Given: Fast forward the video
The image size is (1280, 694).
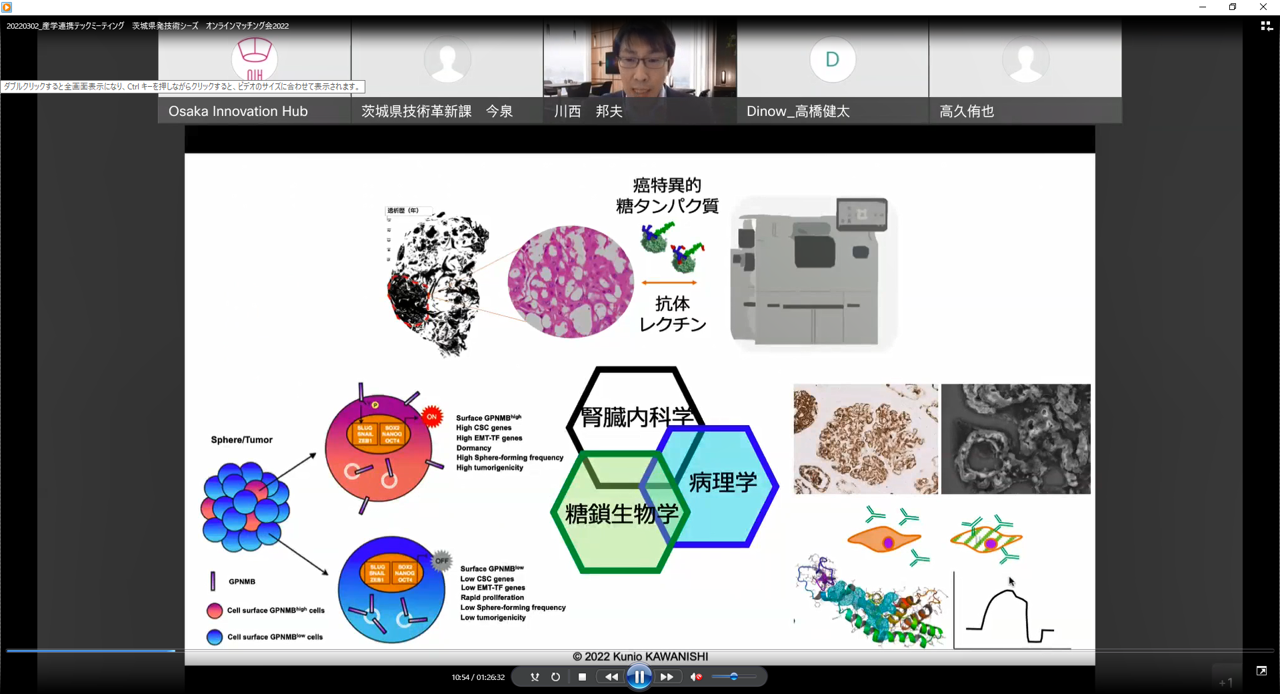Looking at the screenshot, I should coord(667,677).
